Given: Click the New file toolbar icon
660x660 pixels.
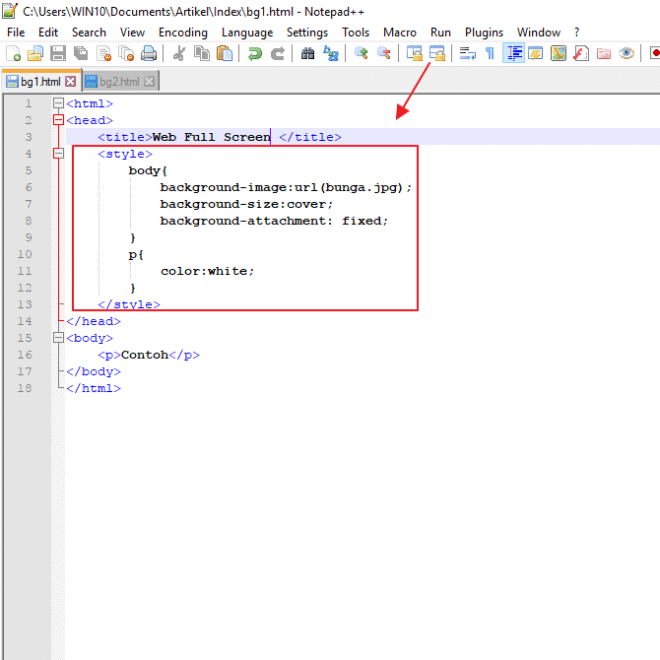Looking at the screenshot, I should (x=13, y=54).
